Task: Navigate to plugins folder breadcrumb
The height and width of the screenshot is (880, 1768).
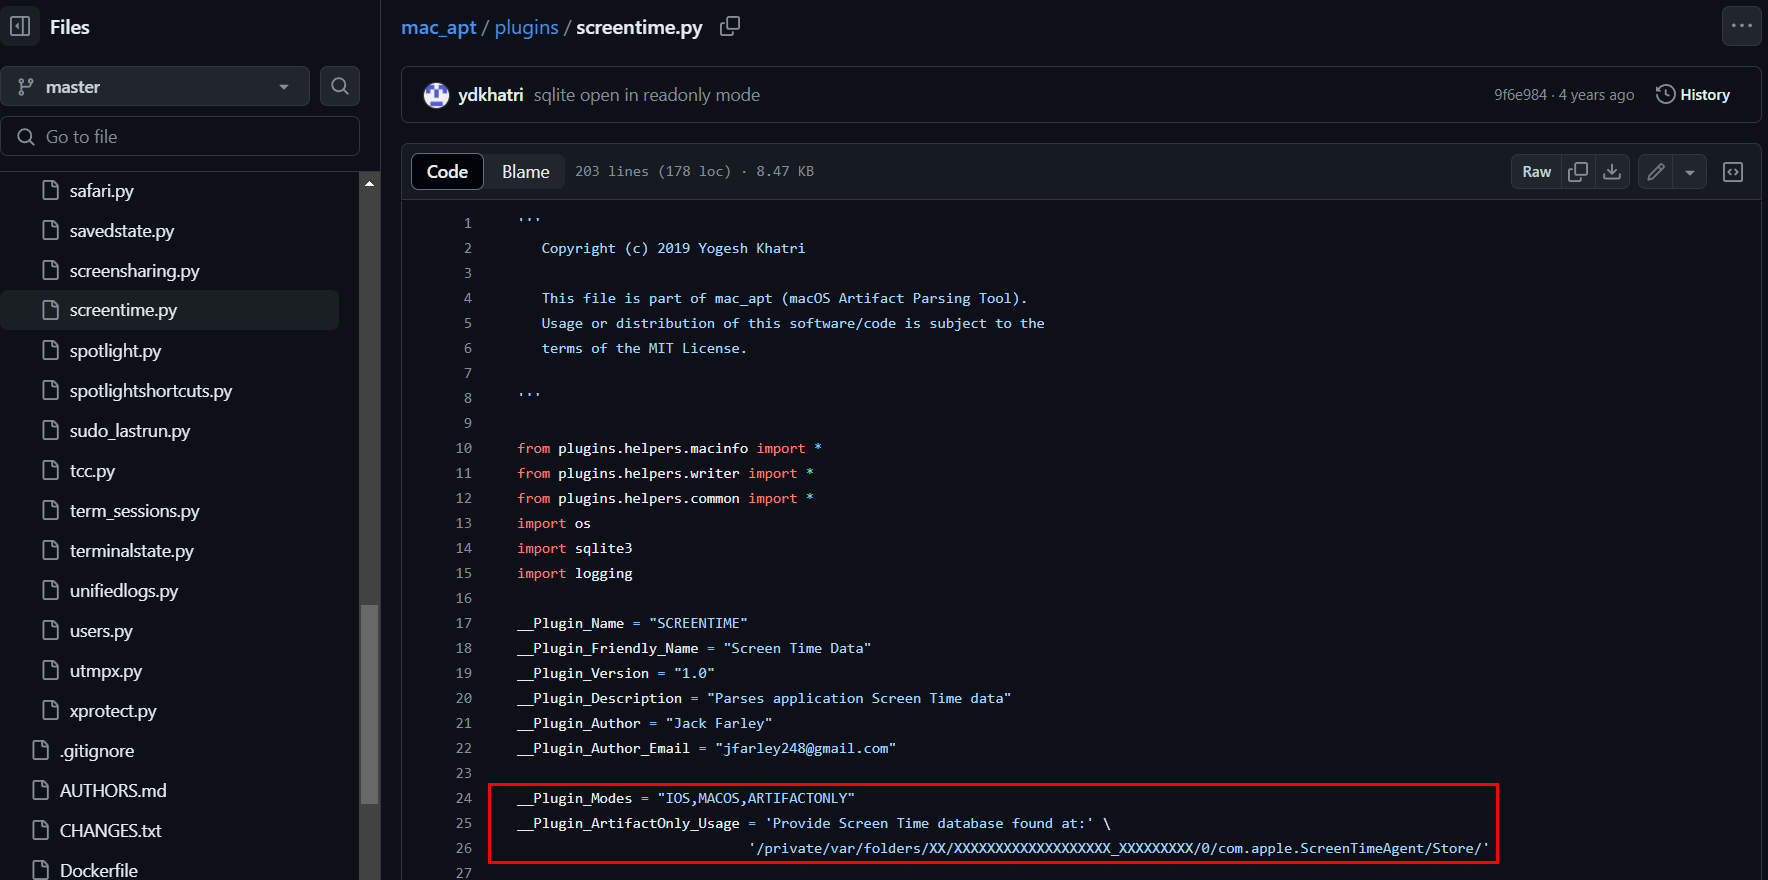Action: pyautogui.click(x=526, y=27)
